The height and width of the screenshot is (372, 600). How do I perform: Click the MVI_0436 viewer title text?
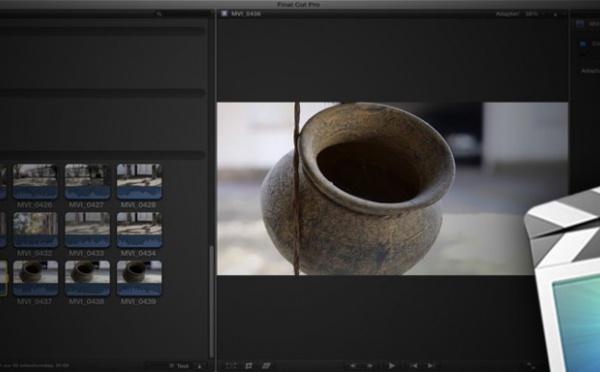coord(246,14)
